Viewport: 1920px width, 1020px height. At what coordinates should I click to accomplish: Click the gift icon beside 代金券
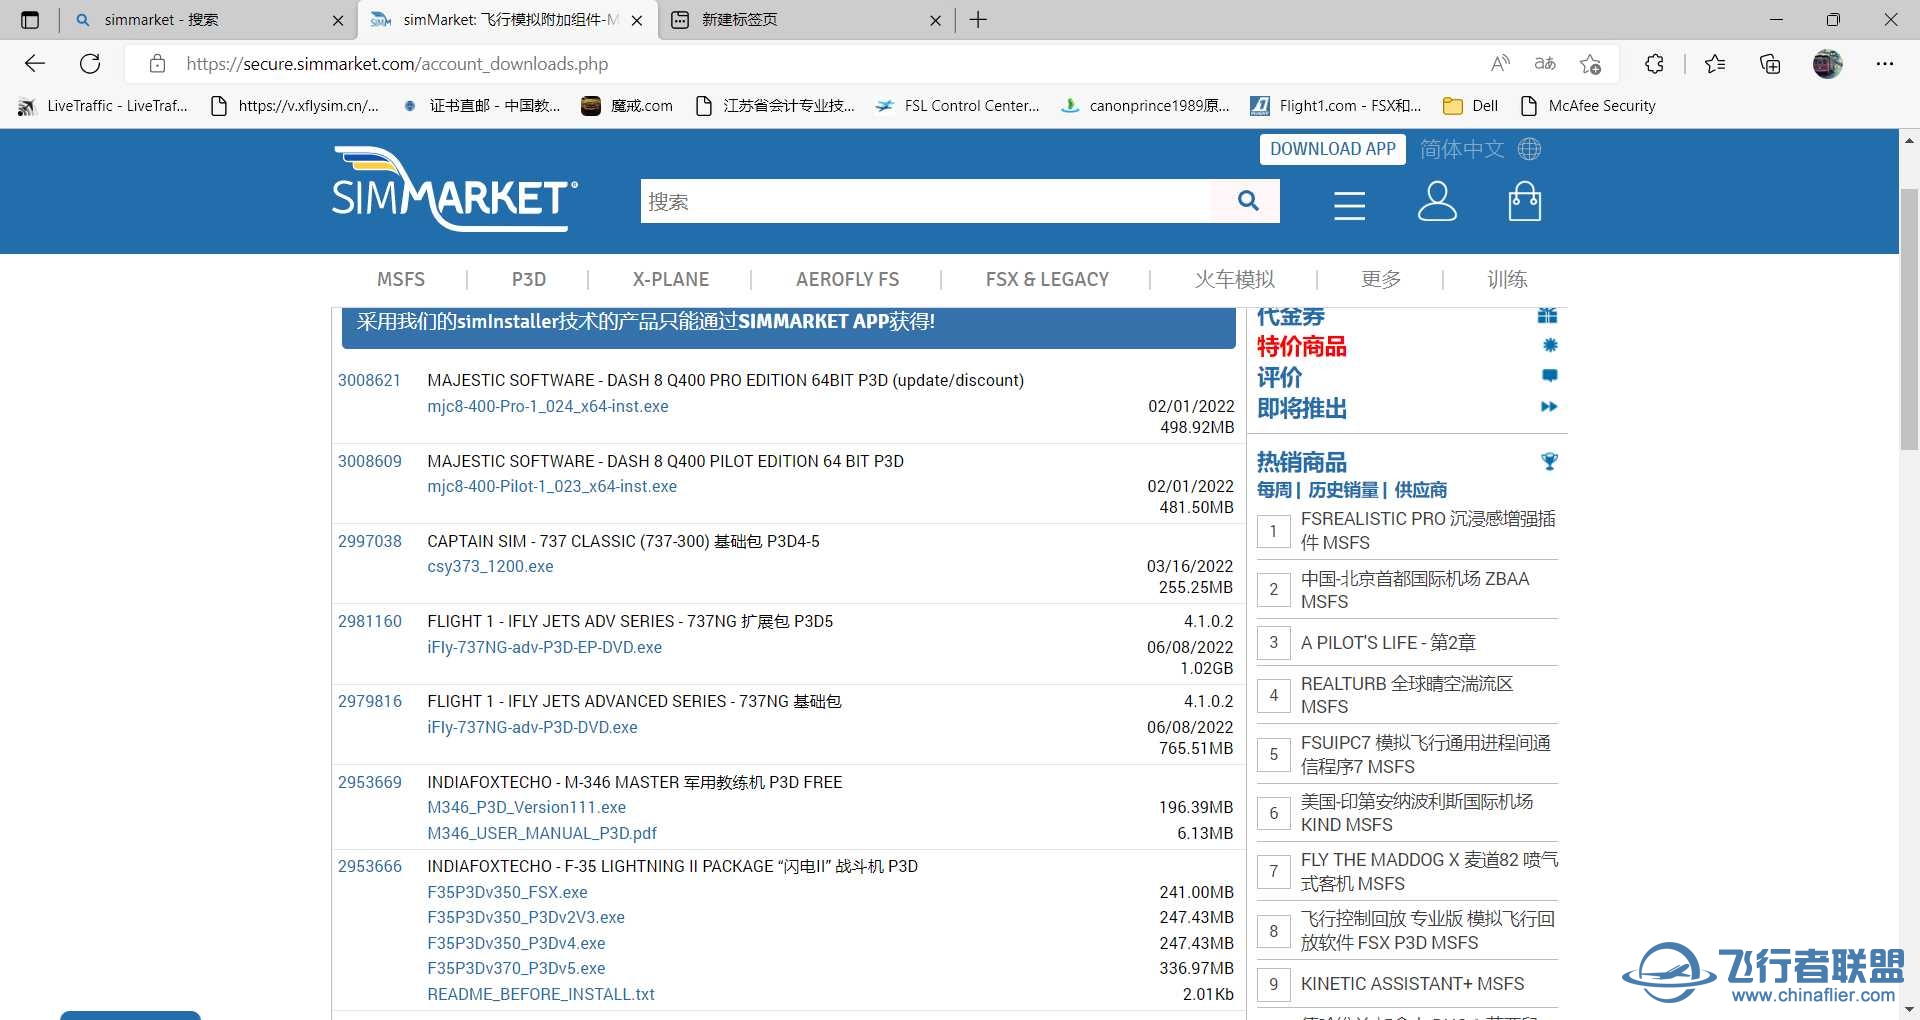click(x=1547, y=316)
